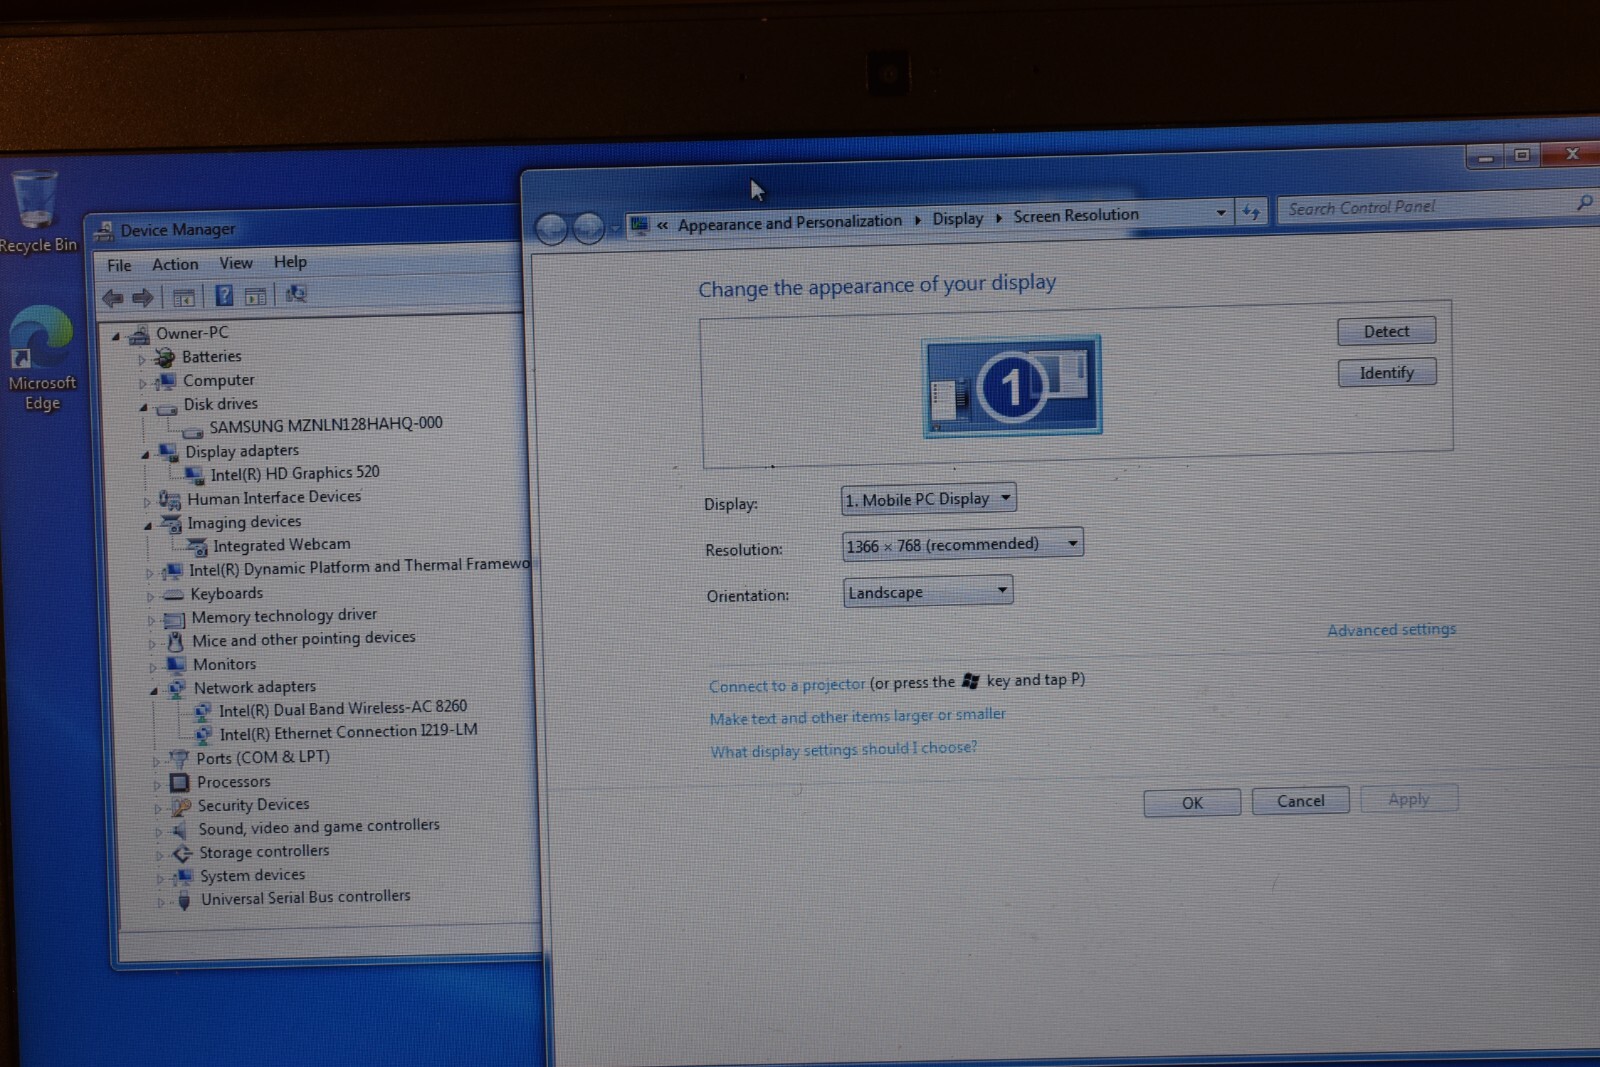Viewport: 1600px width, 1067px height.
Task: Collapse the Disk drives node
Action: pyautogui.click(x=143, y=407)
